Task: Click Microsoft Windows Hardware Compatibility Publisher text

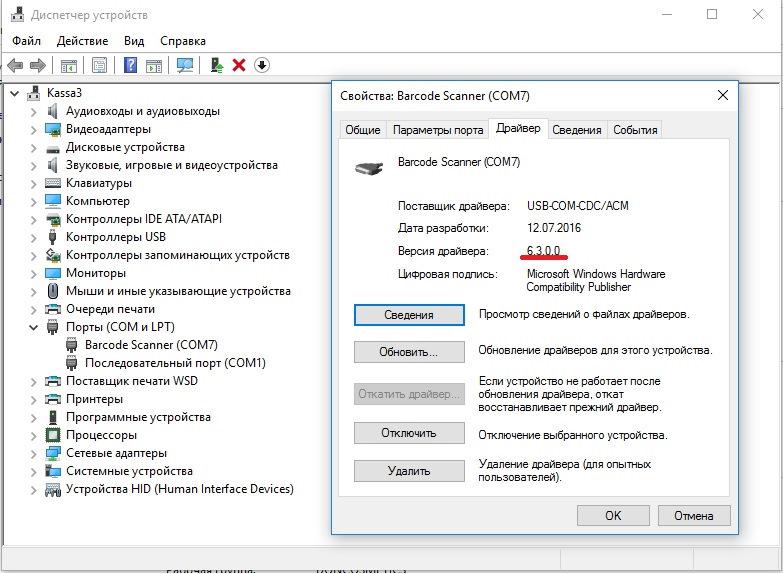Action: 596,280
